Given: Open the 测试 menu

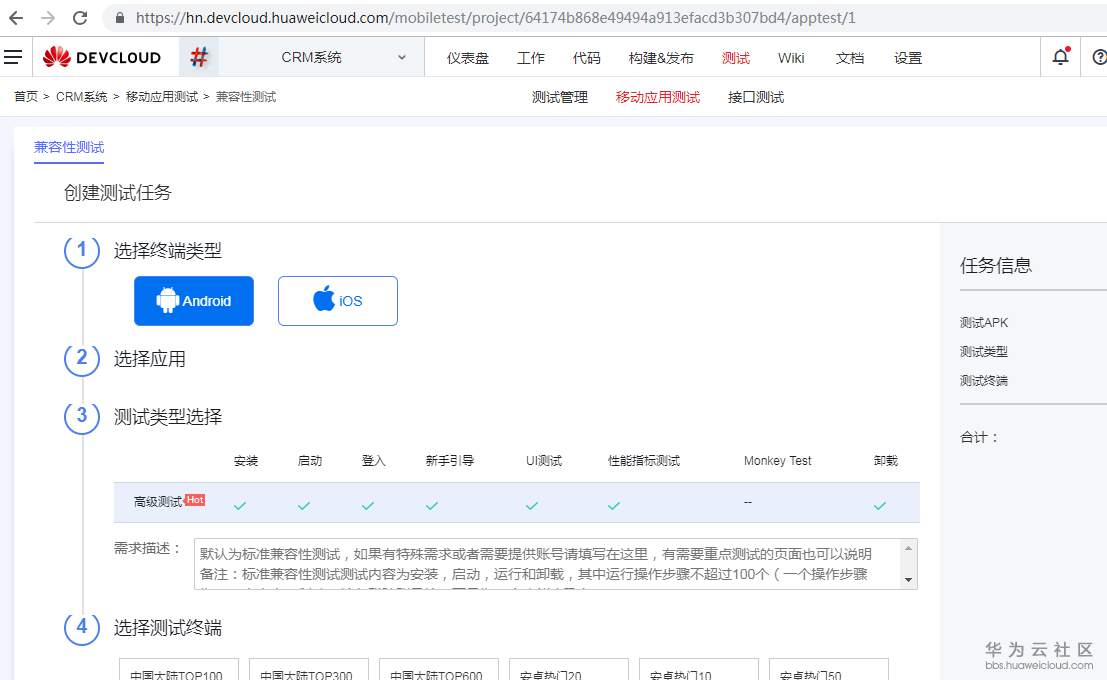Looking at the screenshot, I should coord(736,58).
